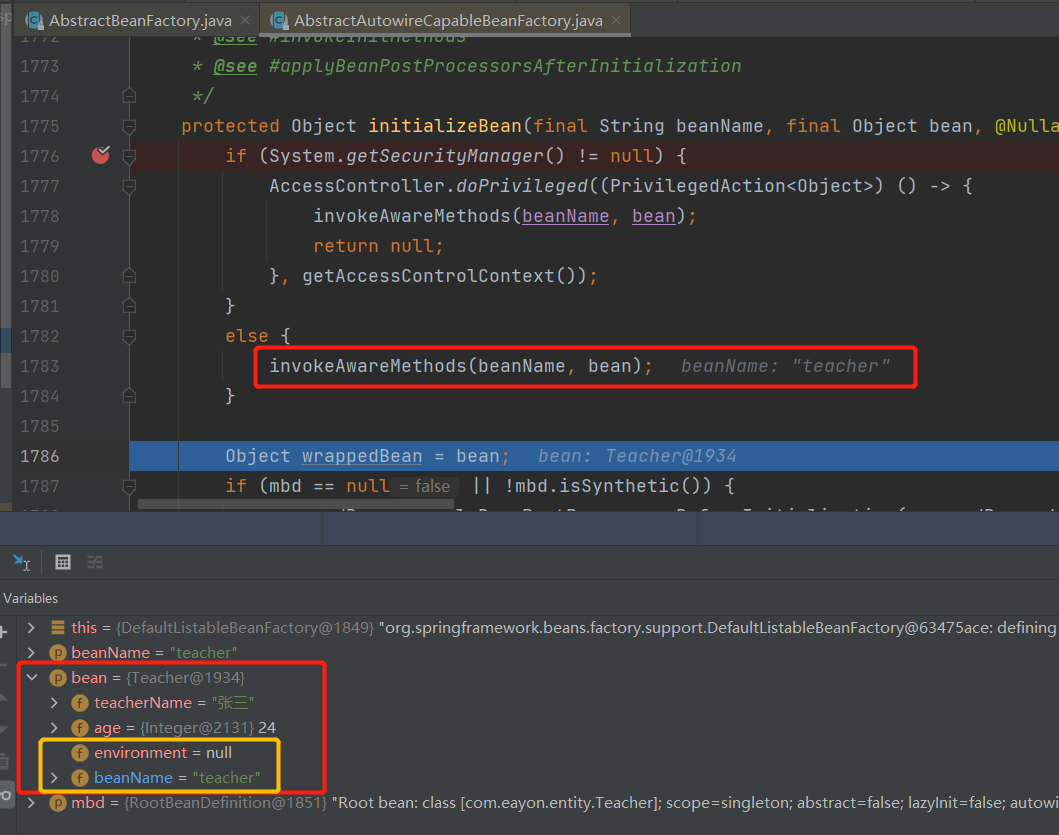Click the editor horizontal scrollbar thumb
The height and width of the screenshot is (835, 1059).
pos(296,504)
